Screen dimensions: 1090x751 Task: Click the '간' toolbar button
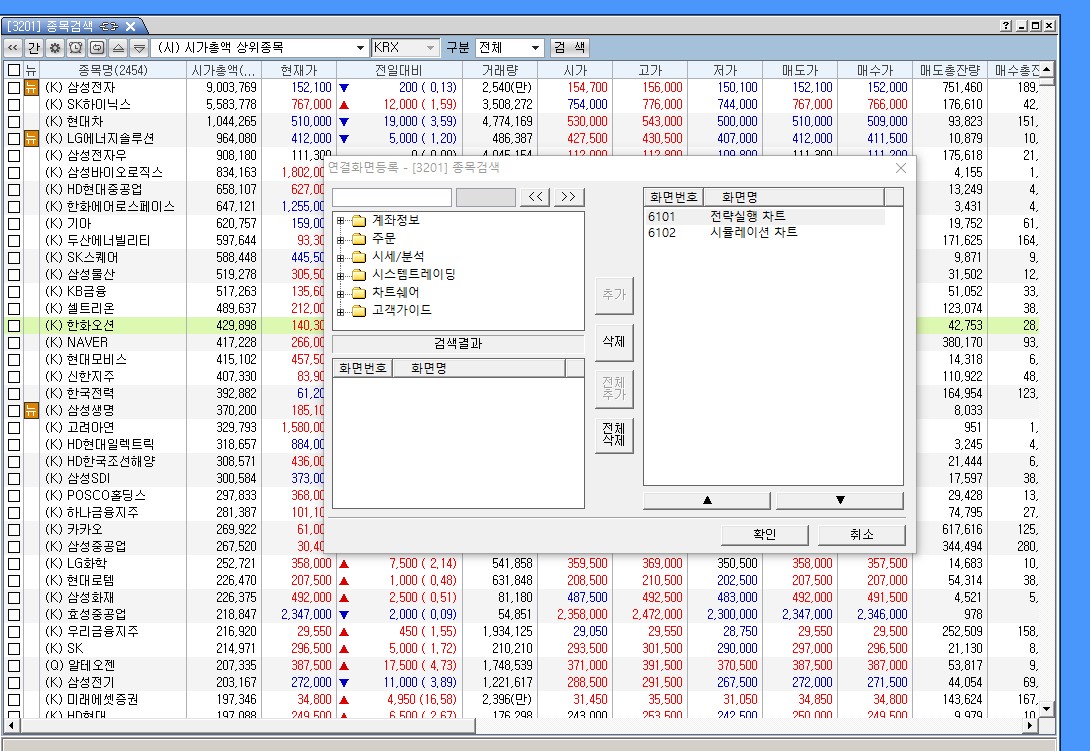(x=34, y=48)
